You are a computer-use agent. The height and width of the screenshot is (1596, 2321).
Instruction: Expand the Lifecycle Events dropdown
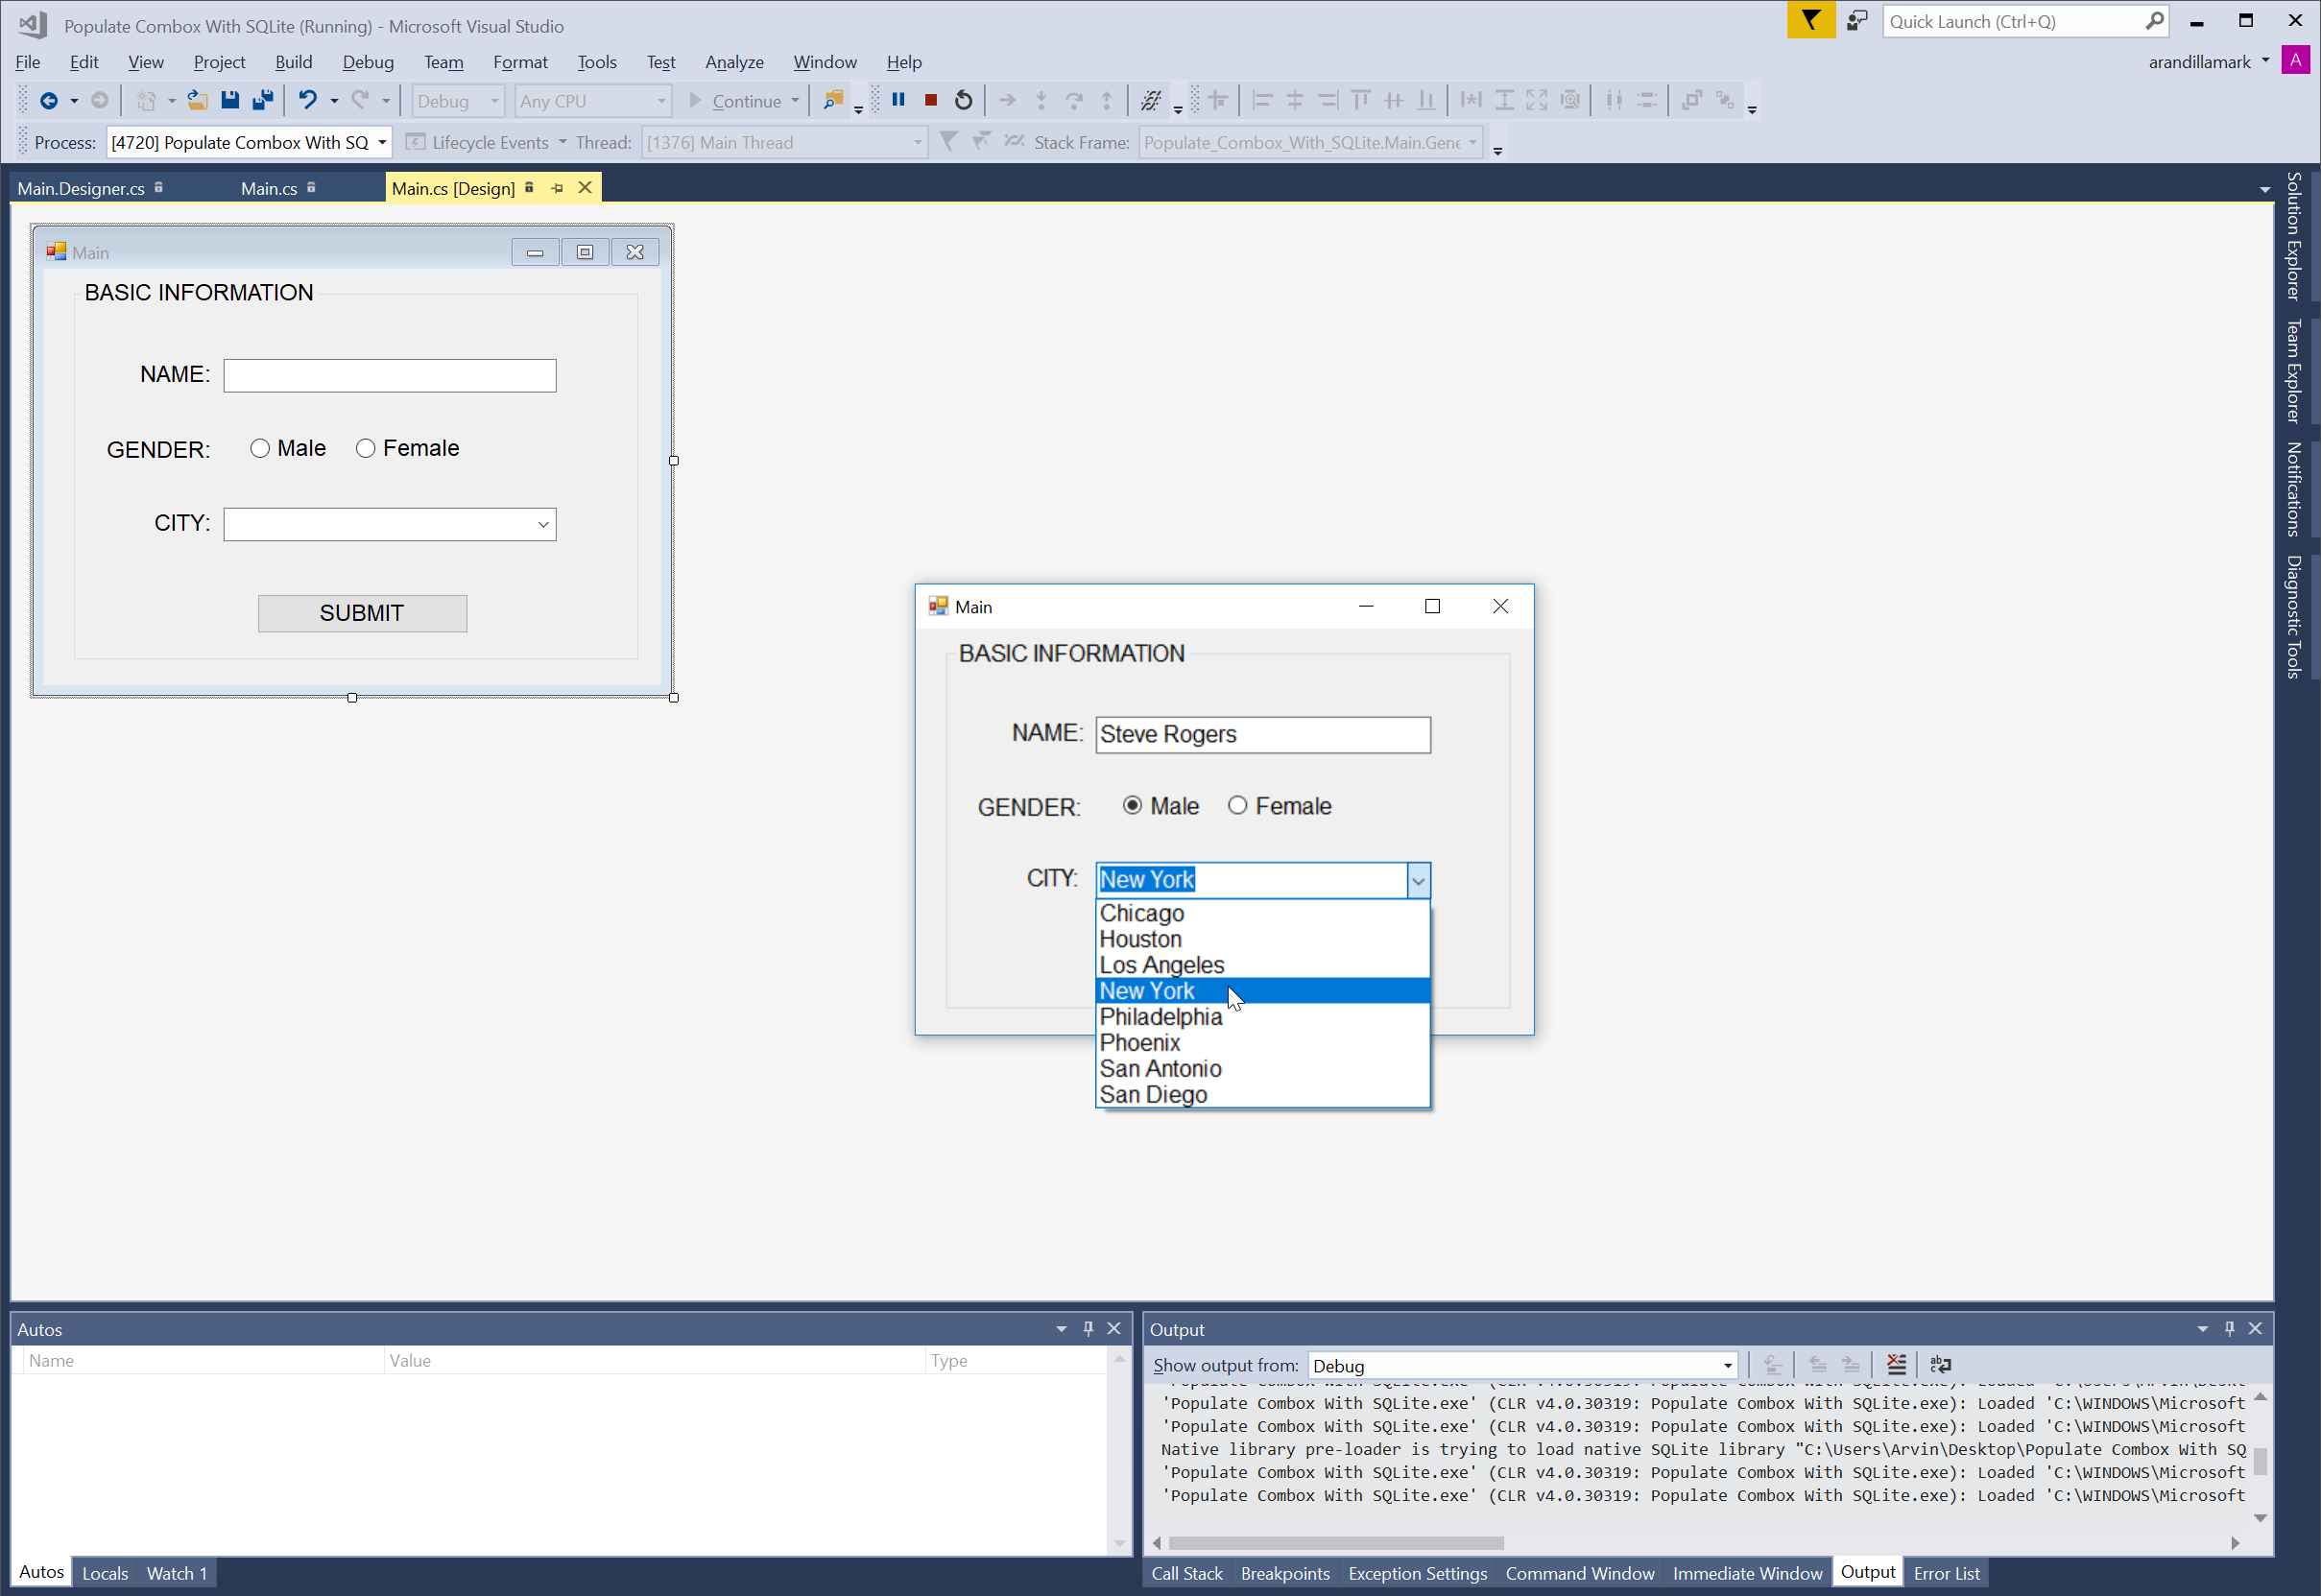tap(562, 143)
